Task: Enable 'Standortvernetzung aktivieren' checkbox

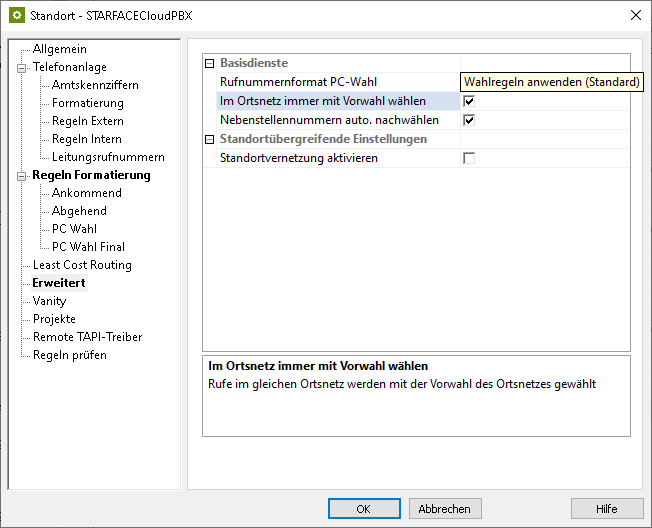Action: 469,158
